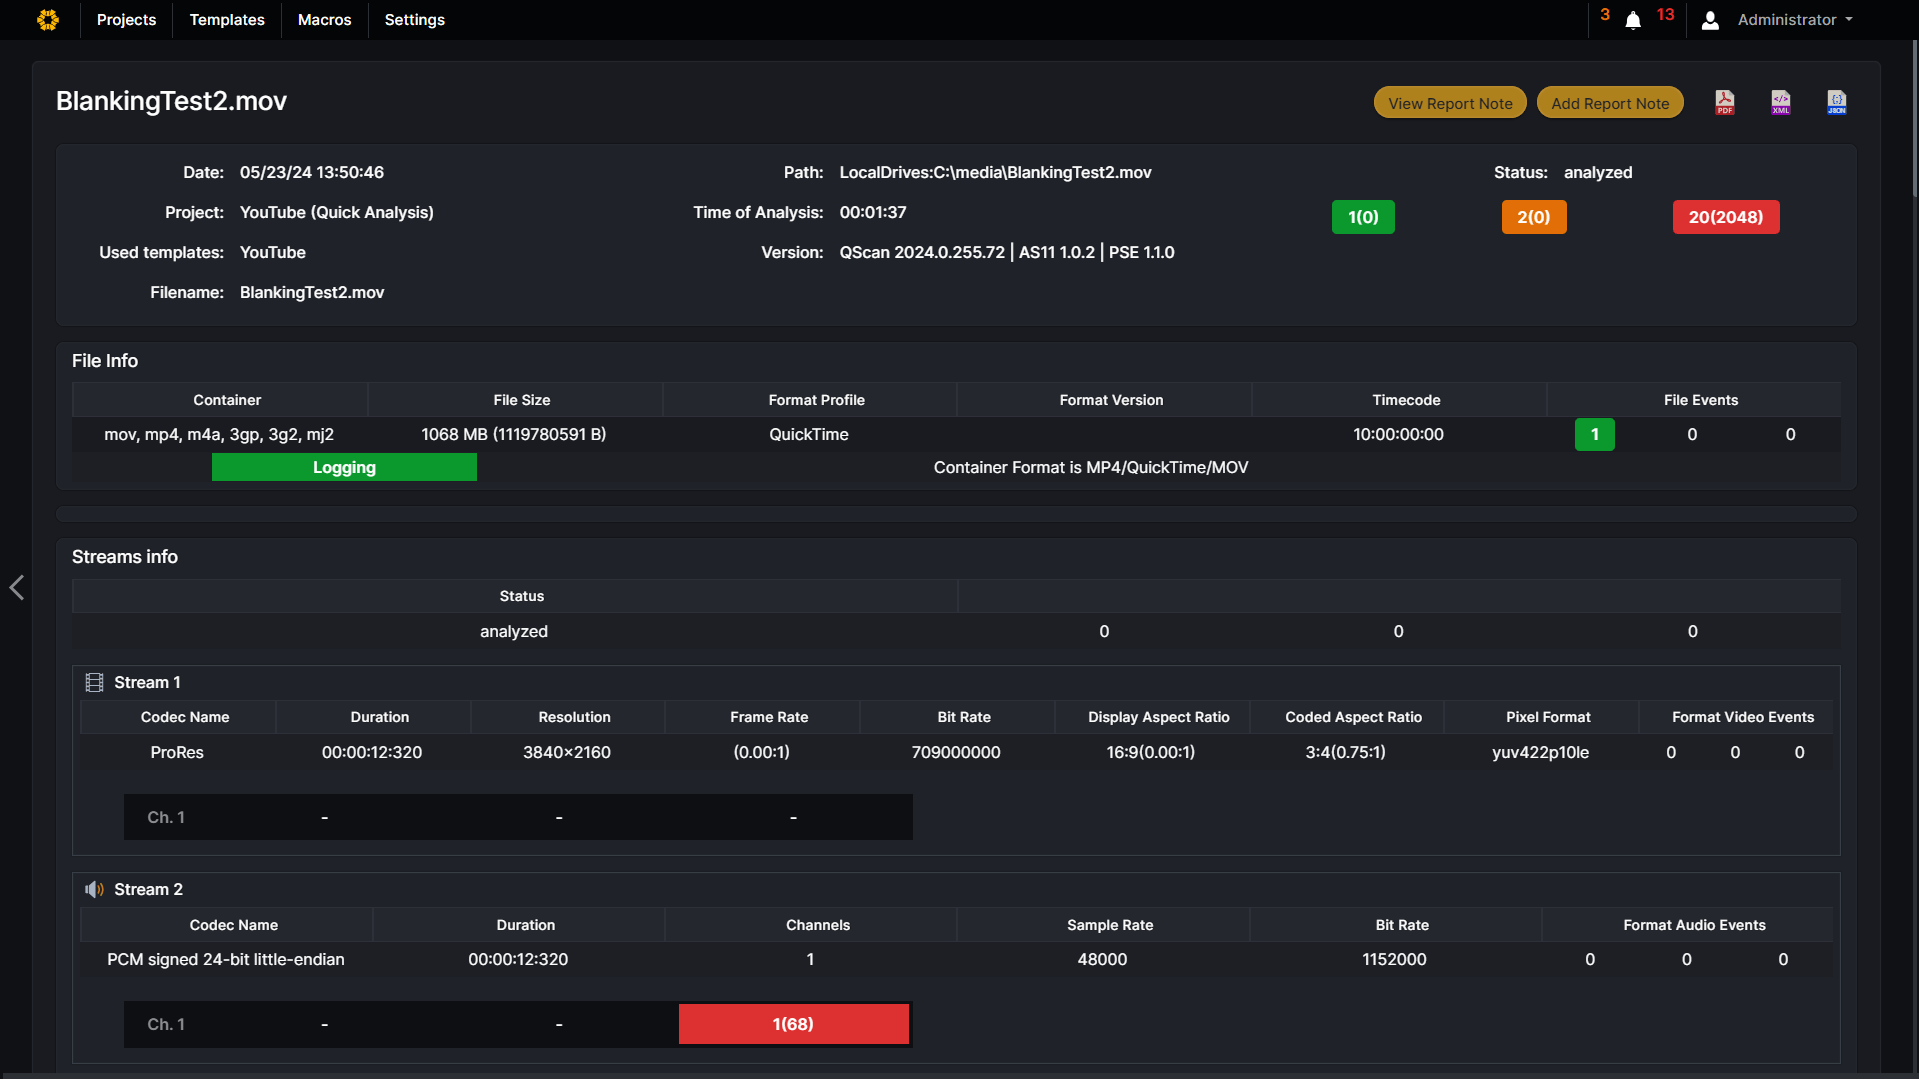Click the Add Report Note button
Screen dimensions: 1919x1079
(1610, 102)
